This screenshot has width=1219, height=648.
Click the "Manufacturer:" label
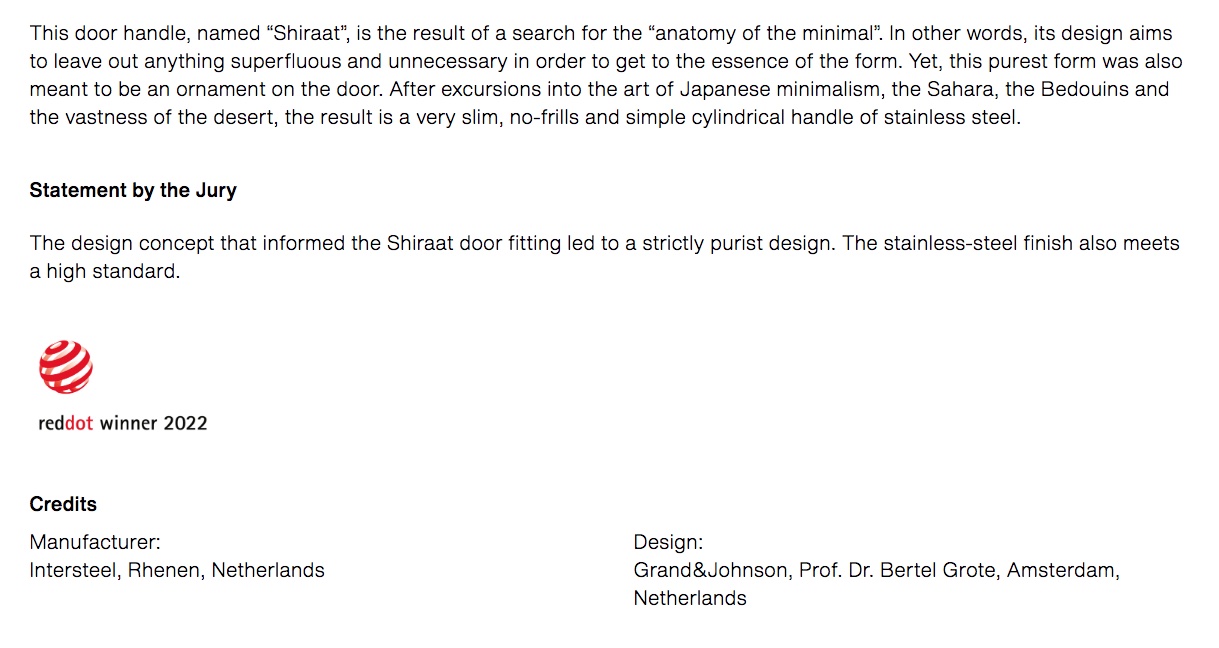95,542
